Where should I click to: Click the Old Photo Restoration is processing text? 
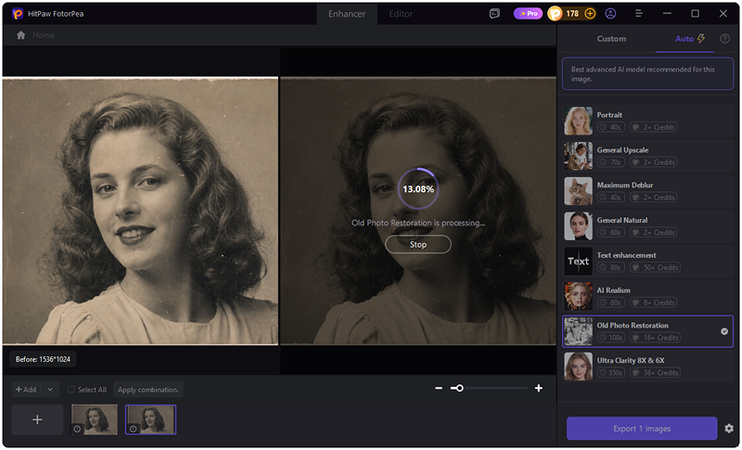point(418,223)
